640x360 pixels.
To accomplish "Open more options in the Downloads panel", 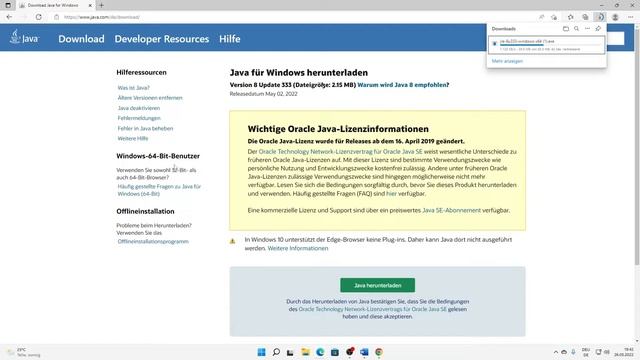I will [587, 29].
